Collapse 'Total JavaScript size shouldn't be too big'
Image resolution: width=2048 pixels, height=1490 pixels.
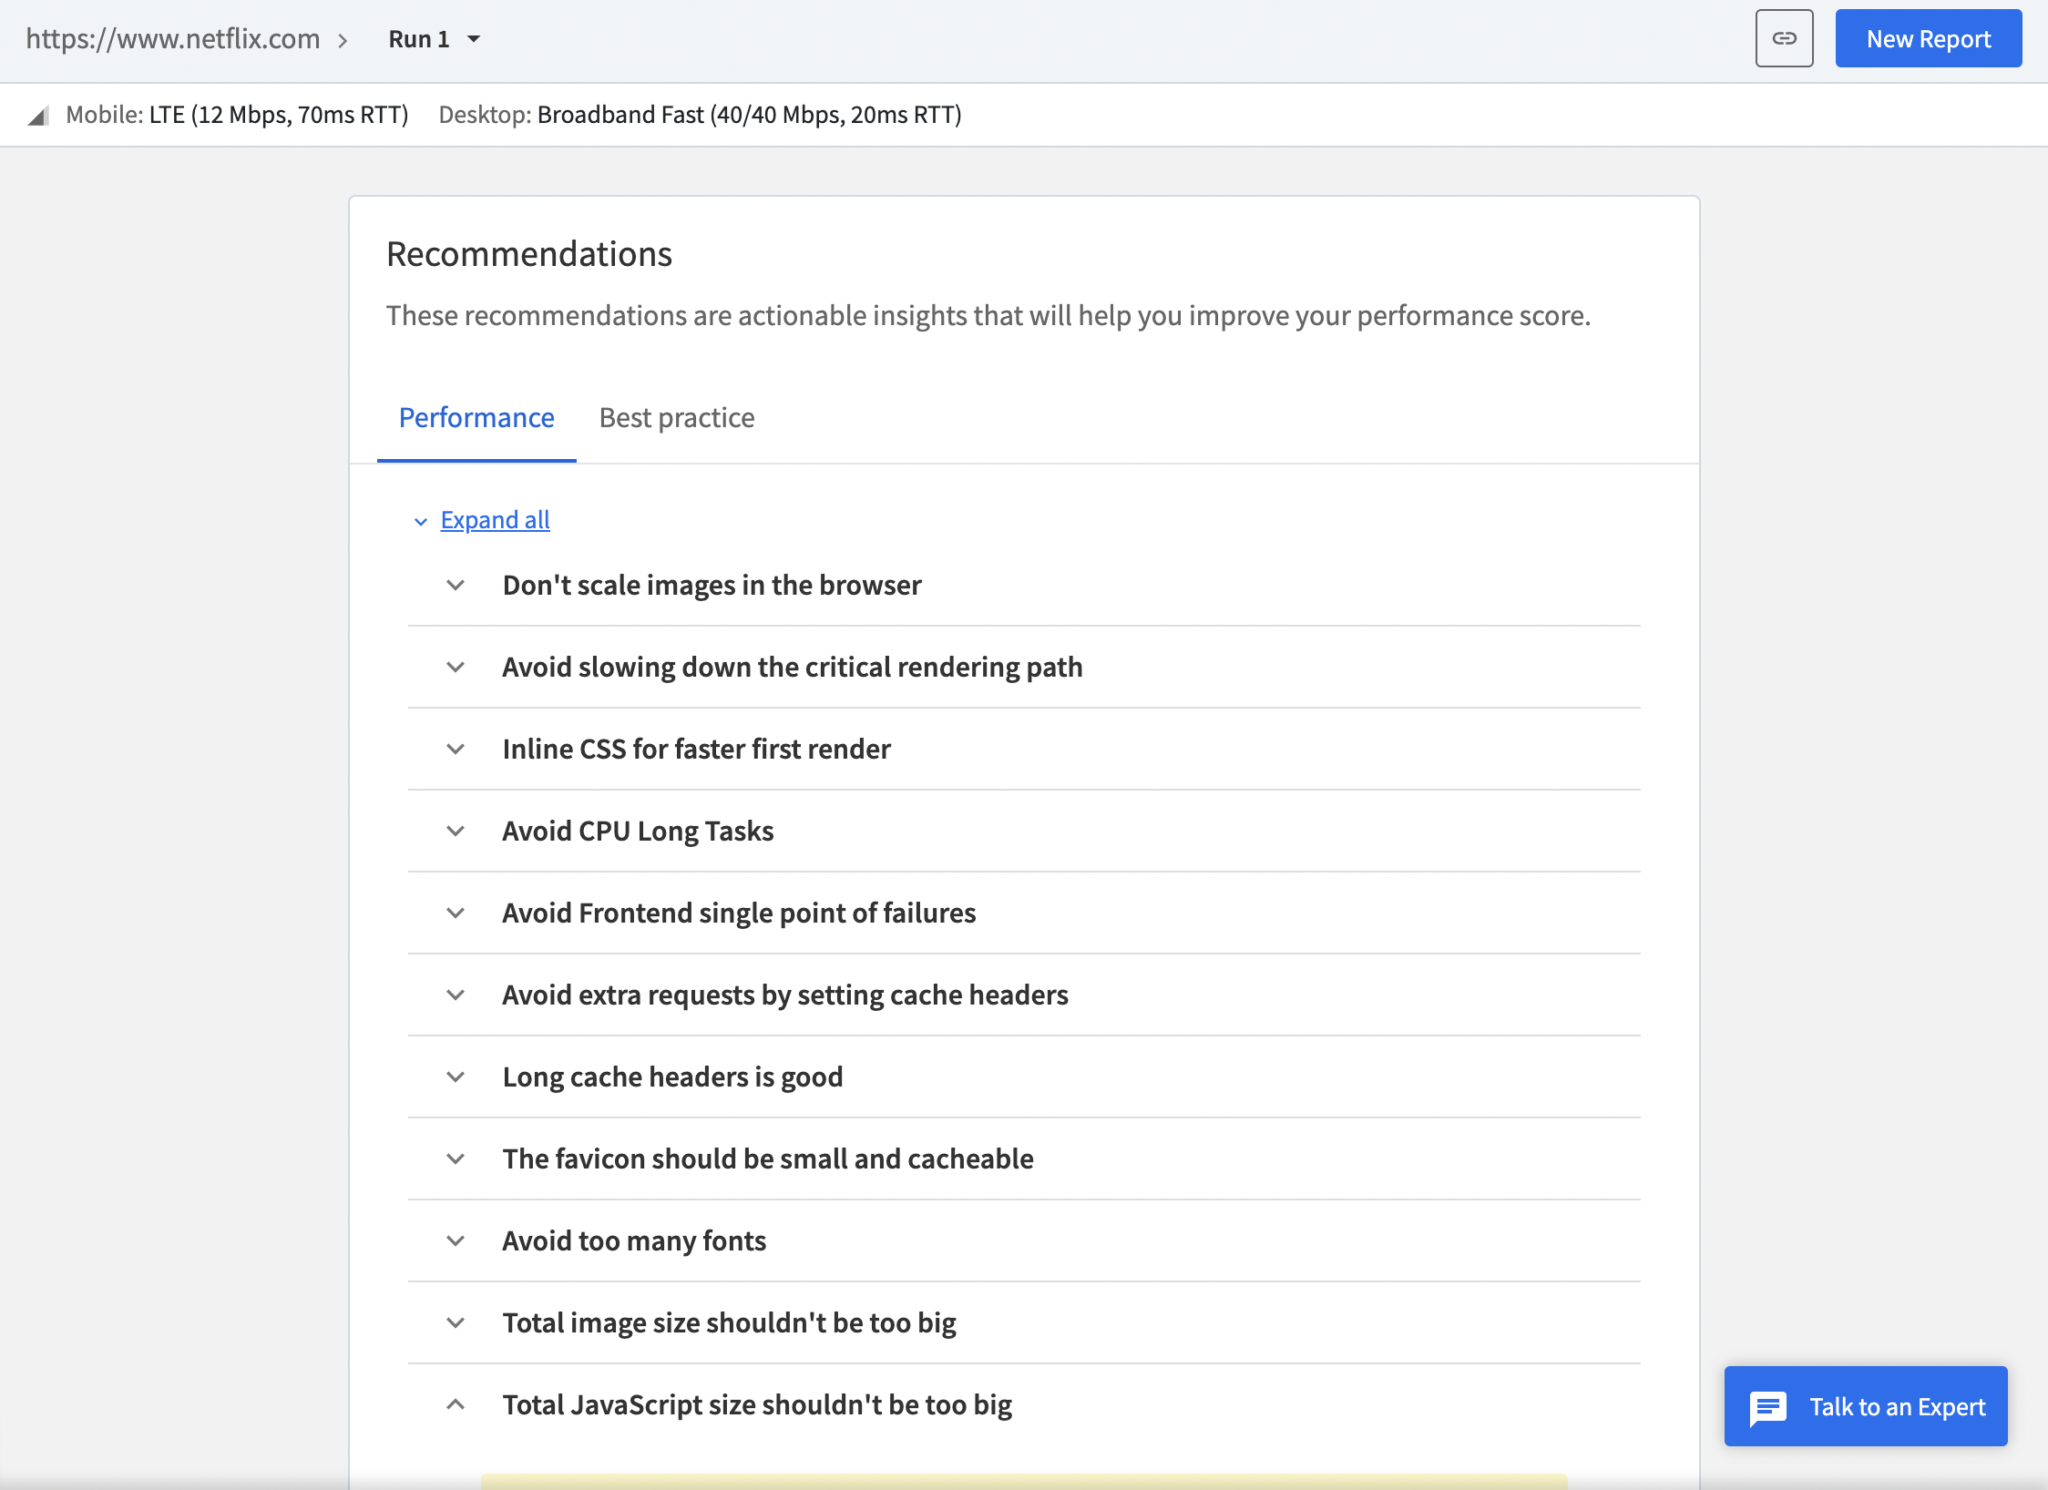coord(456,1404)
